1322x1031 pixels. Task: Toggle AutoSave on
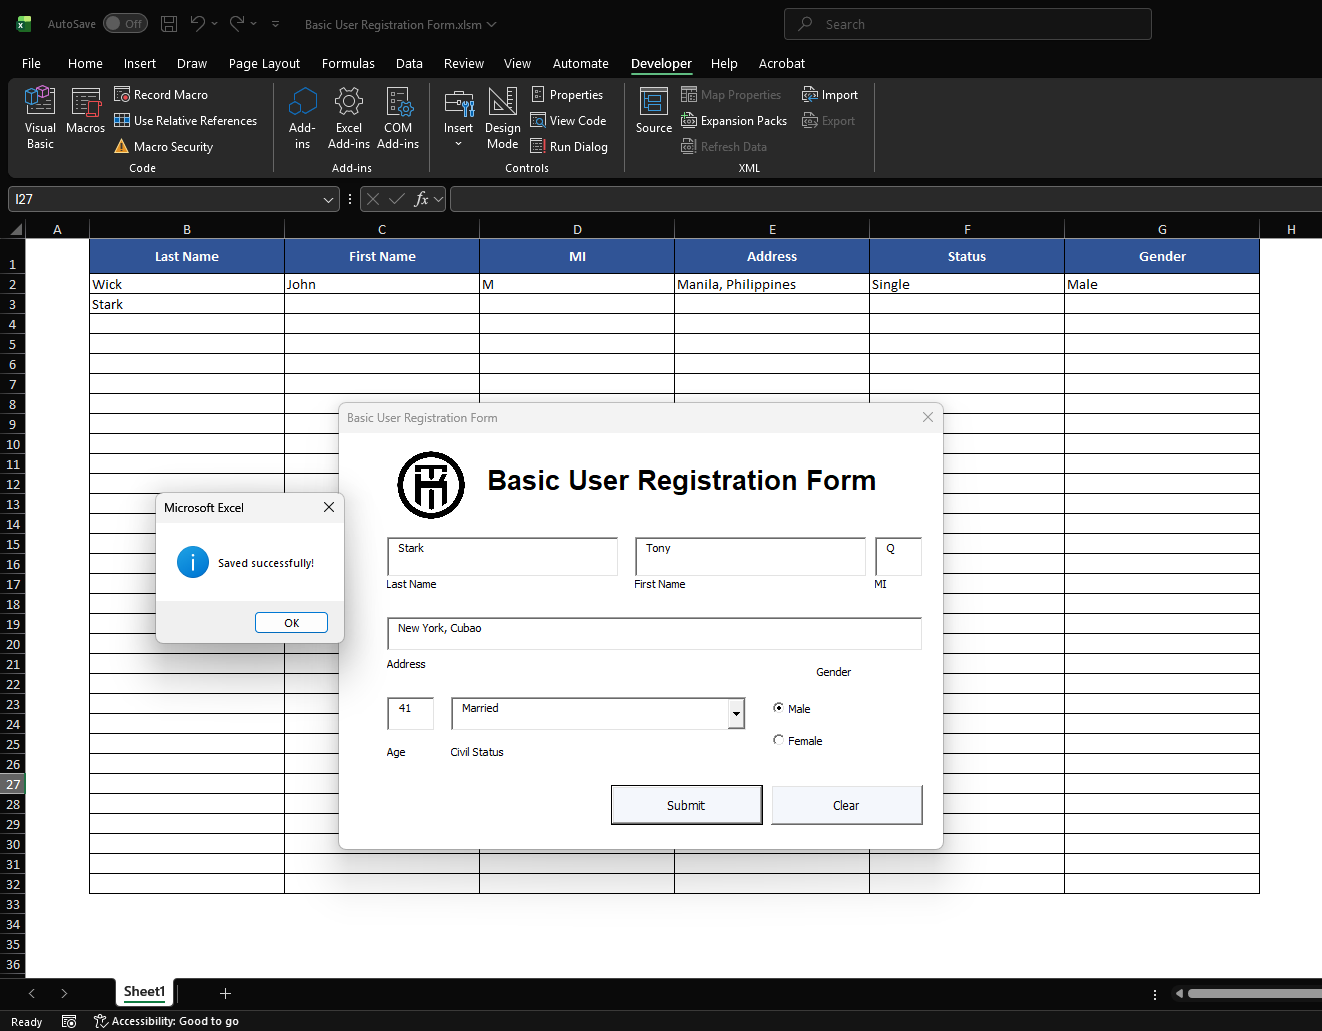(x=125, y=22)
